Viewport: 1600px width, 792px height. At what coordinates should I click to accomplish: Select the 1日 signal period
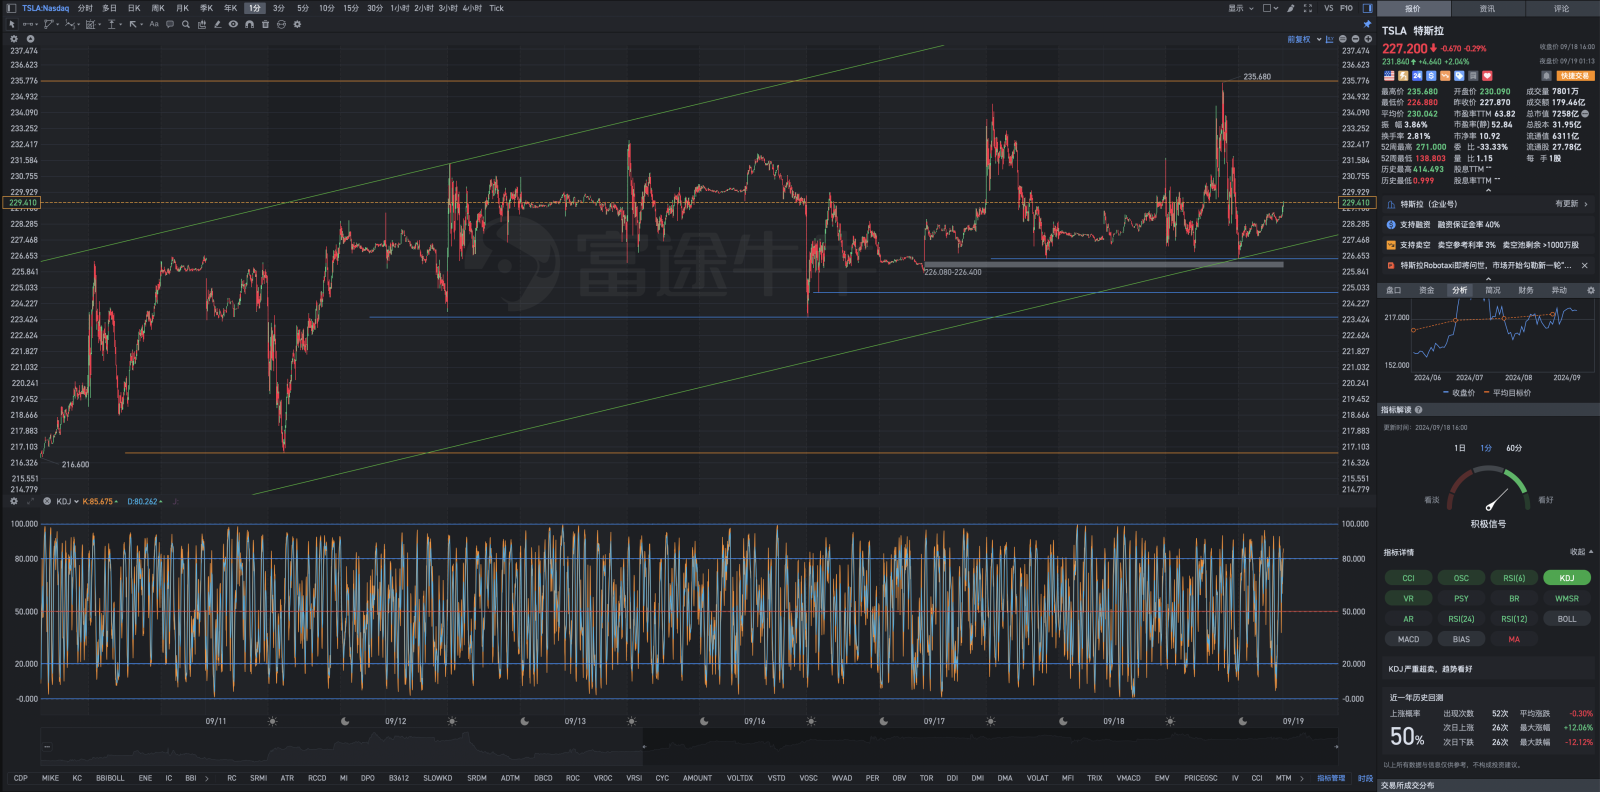click(1460, 448)
